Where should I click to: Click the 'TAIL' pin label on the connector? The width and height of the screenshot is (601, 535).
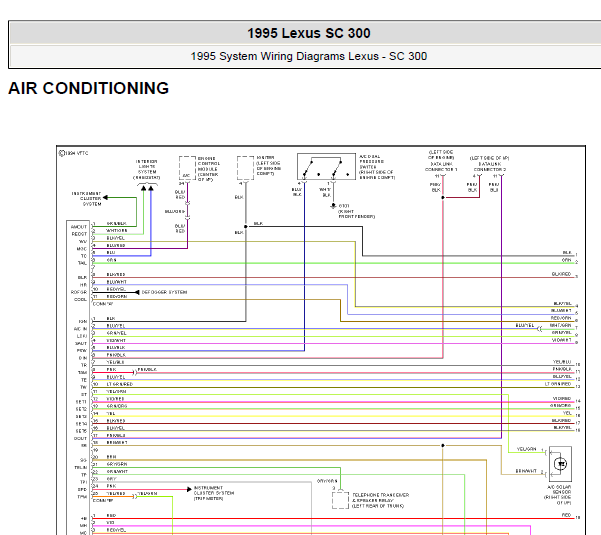click(82, 263)
